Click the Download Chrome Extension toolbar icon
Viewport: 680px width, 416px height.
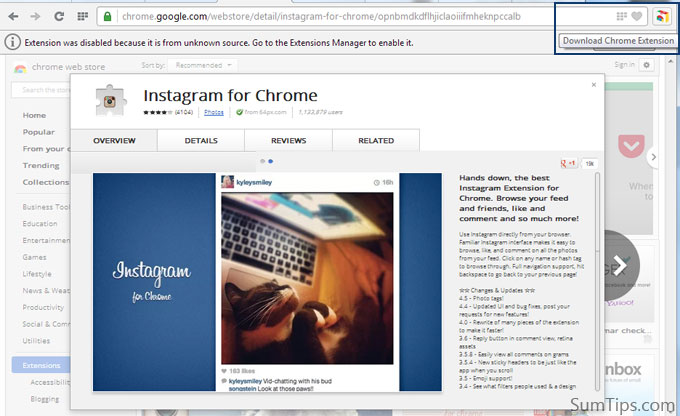(x=662, y=17)
